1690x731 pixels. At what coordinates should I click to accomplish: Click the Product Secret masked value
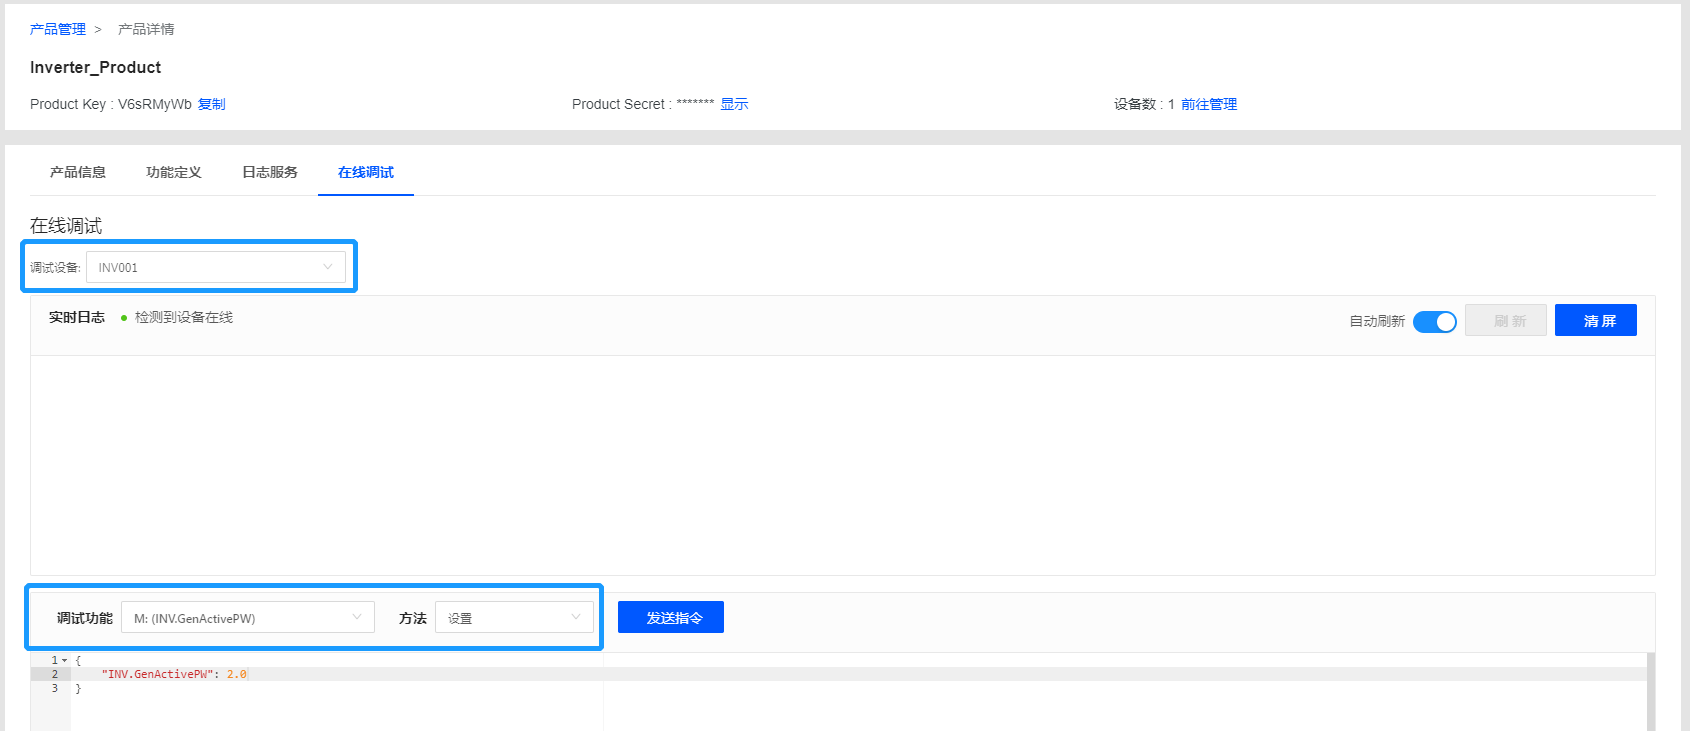(x=695, y=104)
